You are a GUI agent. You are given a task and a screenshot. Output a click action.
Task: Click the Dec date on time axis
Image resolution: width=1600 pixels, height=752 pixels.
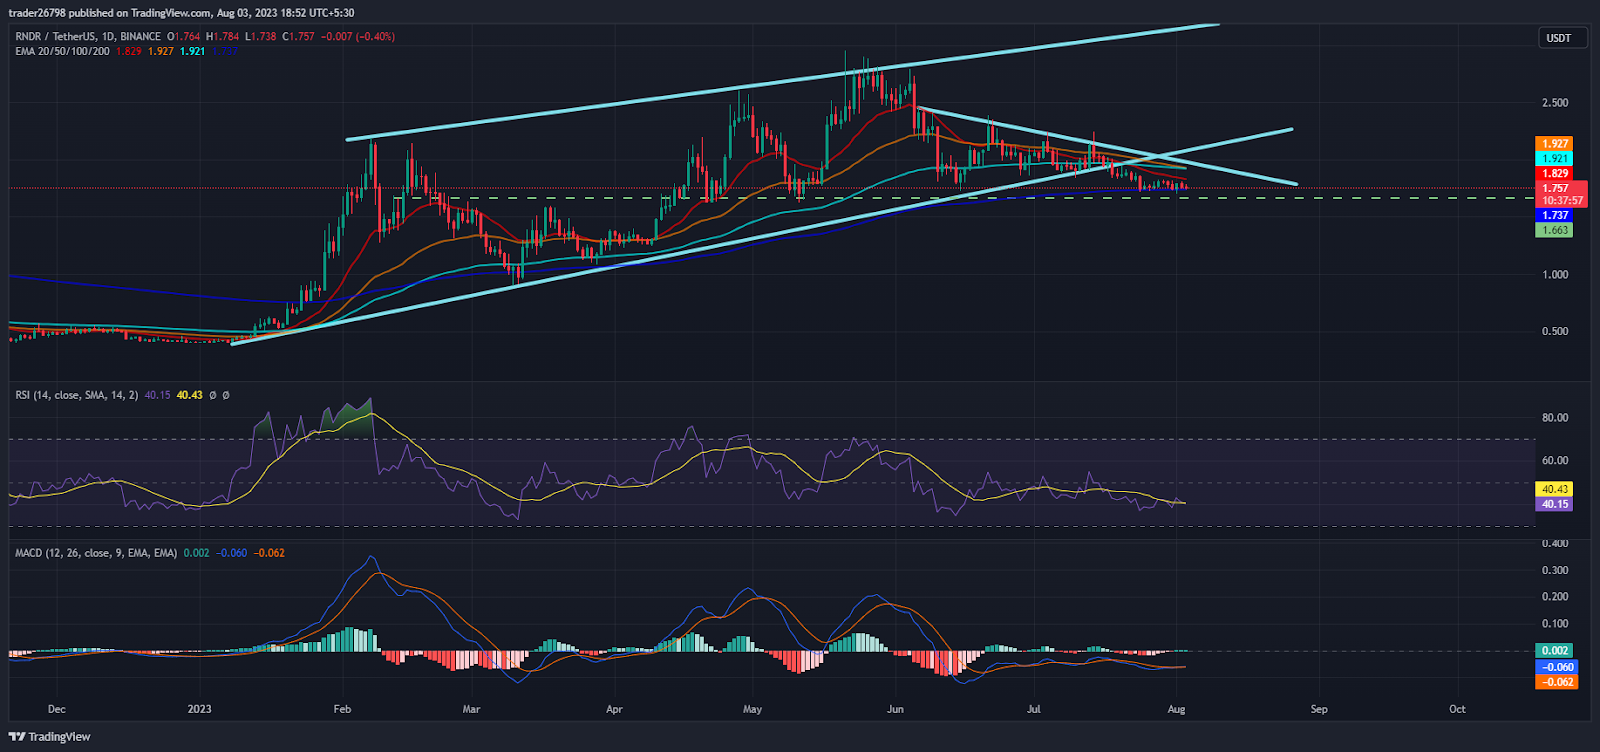pos(56,709)
